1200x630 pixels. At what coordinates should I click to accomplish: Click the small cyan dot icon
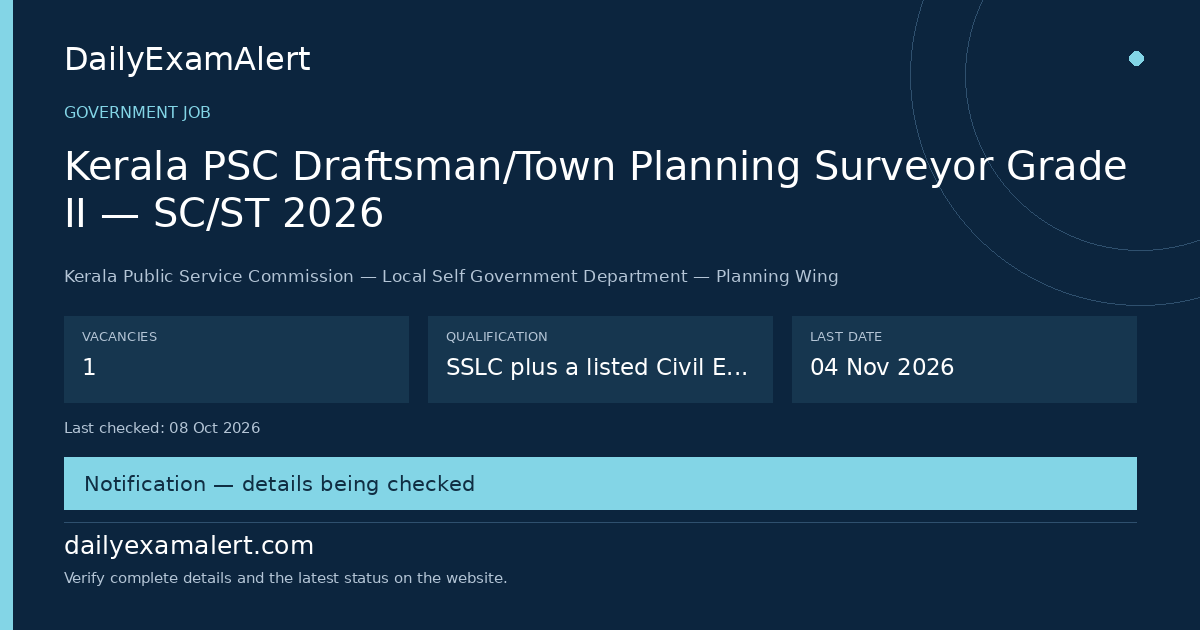click(1136, 58)
